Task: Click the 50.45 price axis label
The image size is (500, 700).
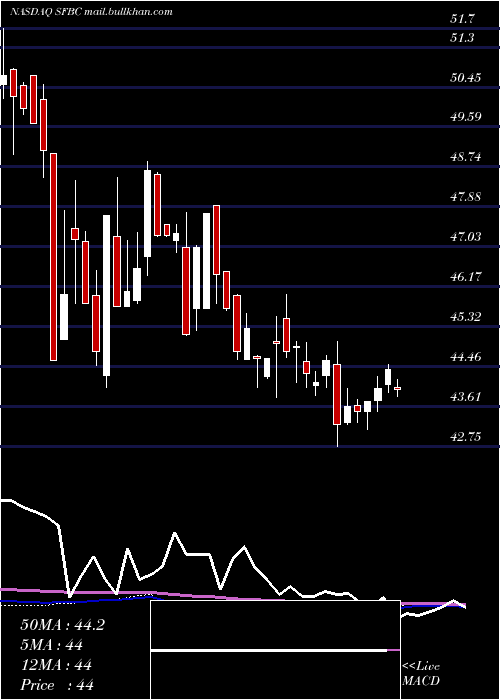Action: [466, 78]
